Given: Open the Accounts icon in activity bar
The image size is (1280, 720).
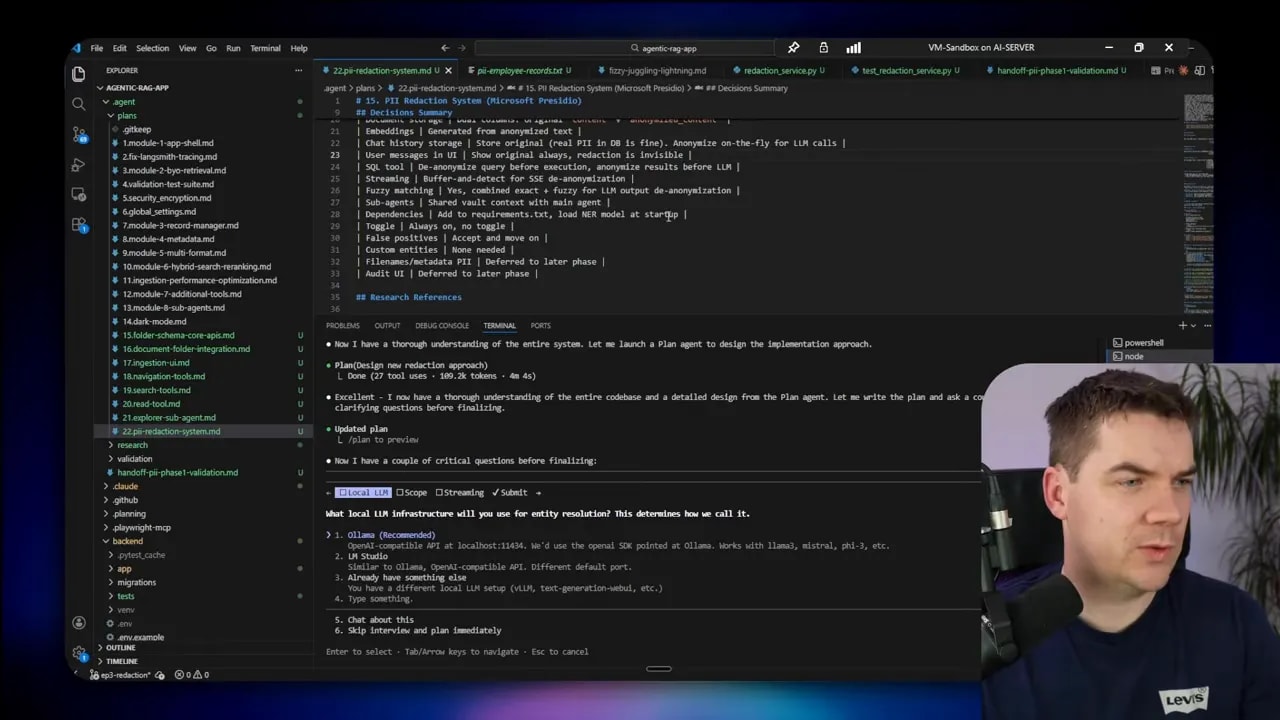Looking at the screenshot, I should tap(79, 622).
